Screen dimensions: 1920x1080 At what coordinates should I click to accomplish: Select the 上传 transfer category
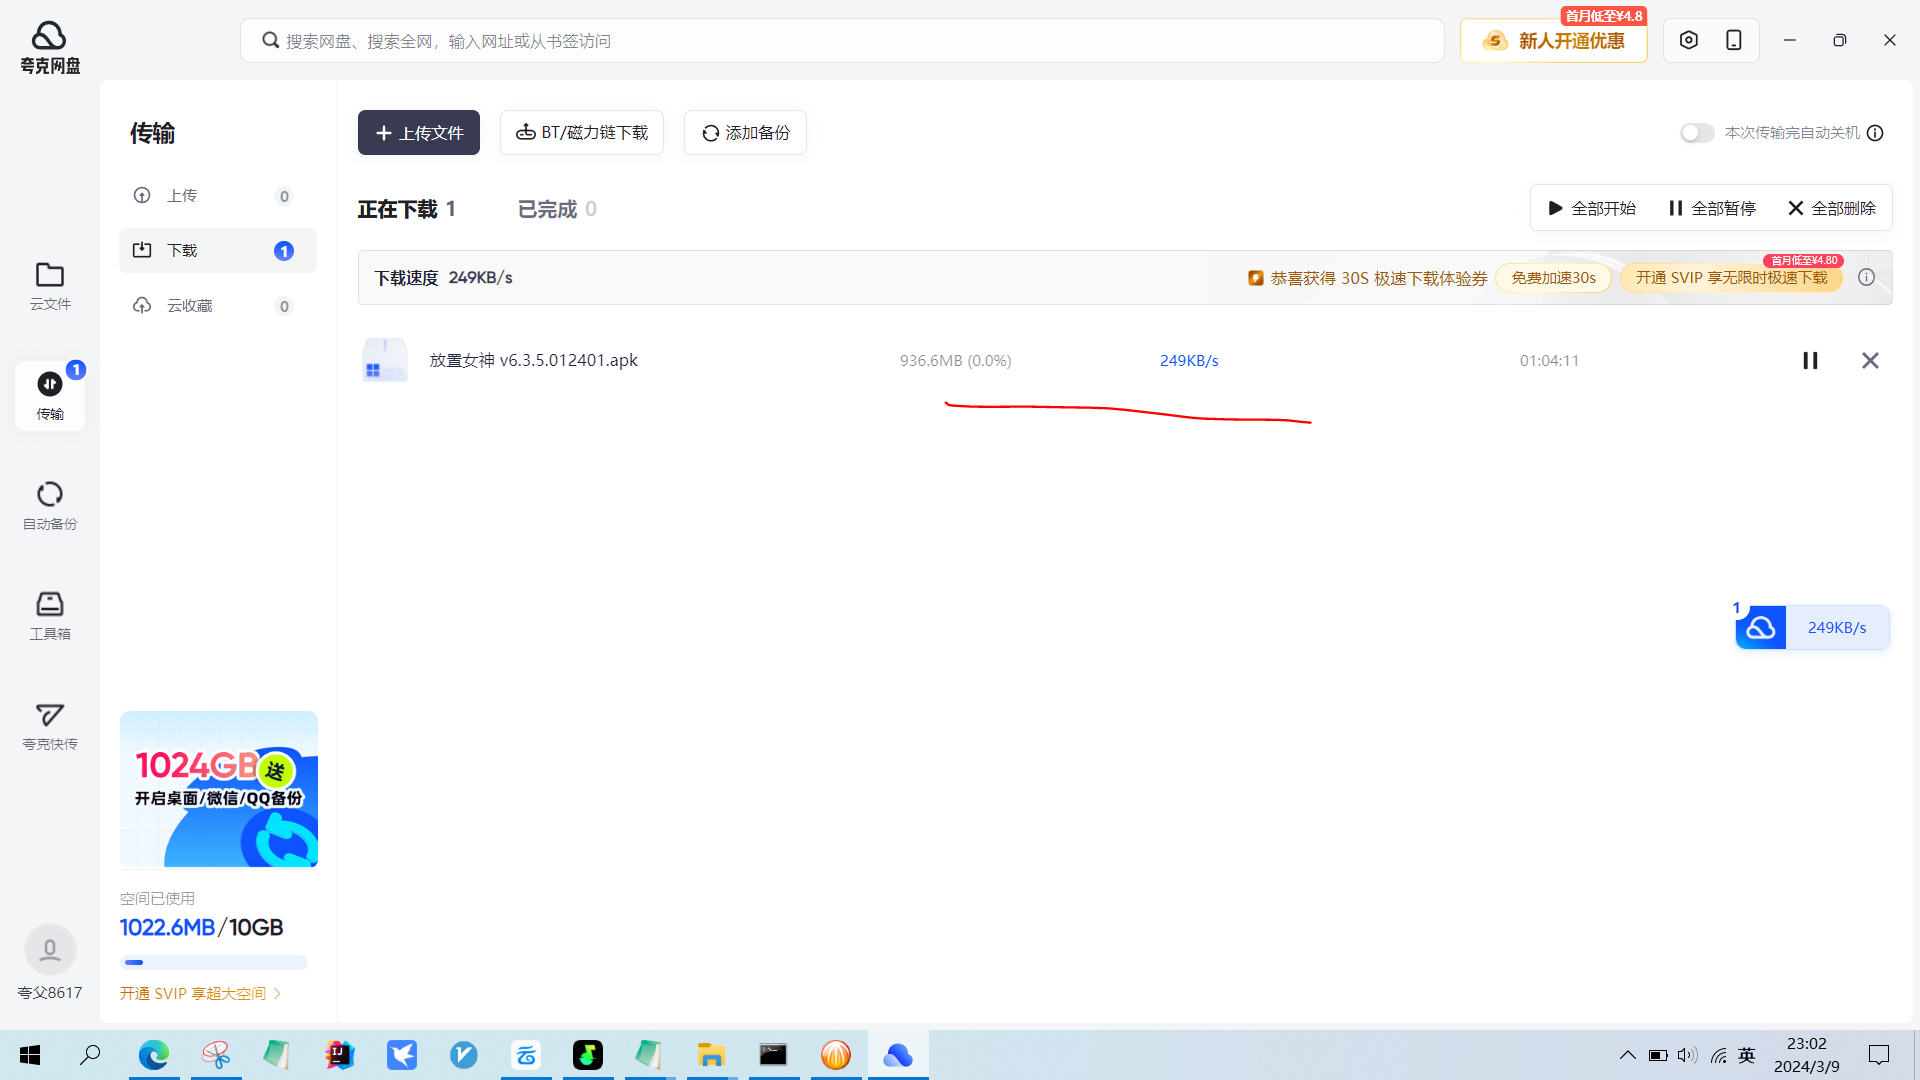(x=218, y=195)
